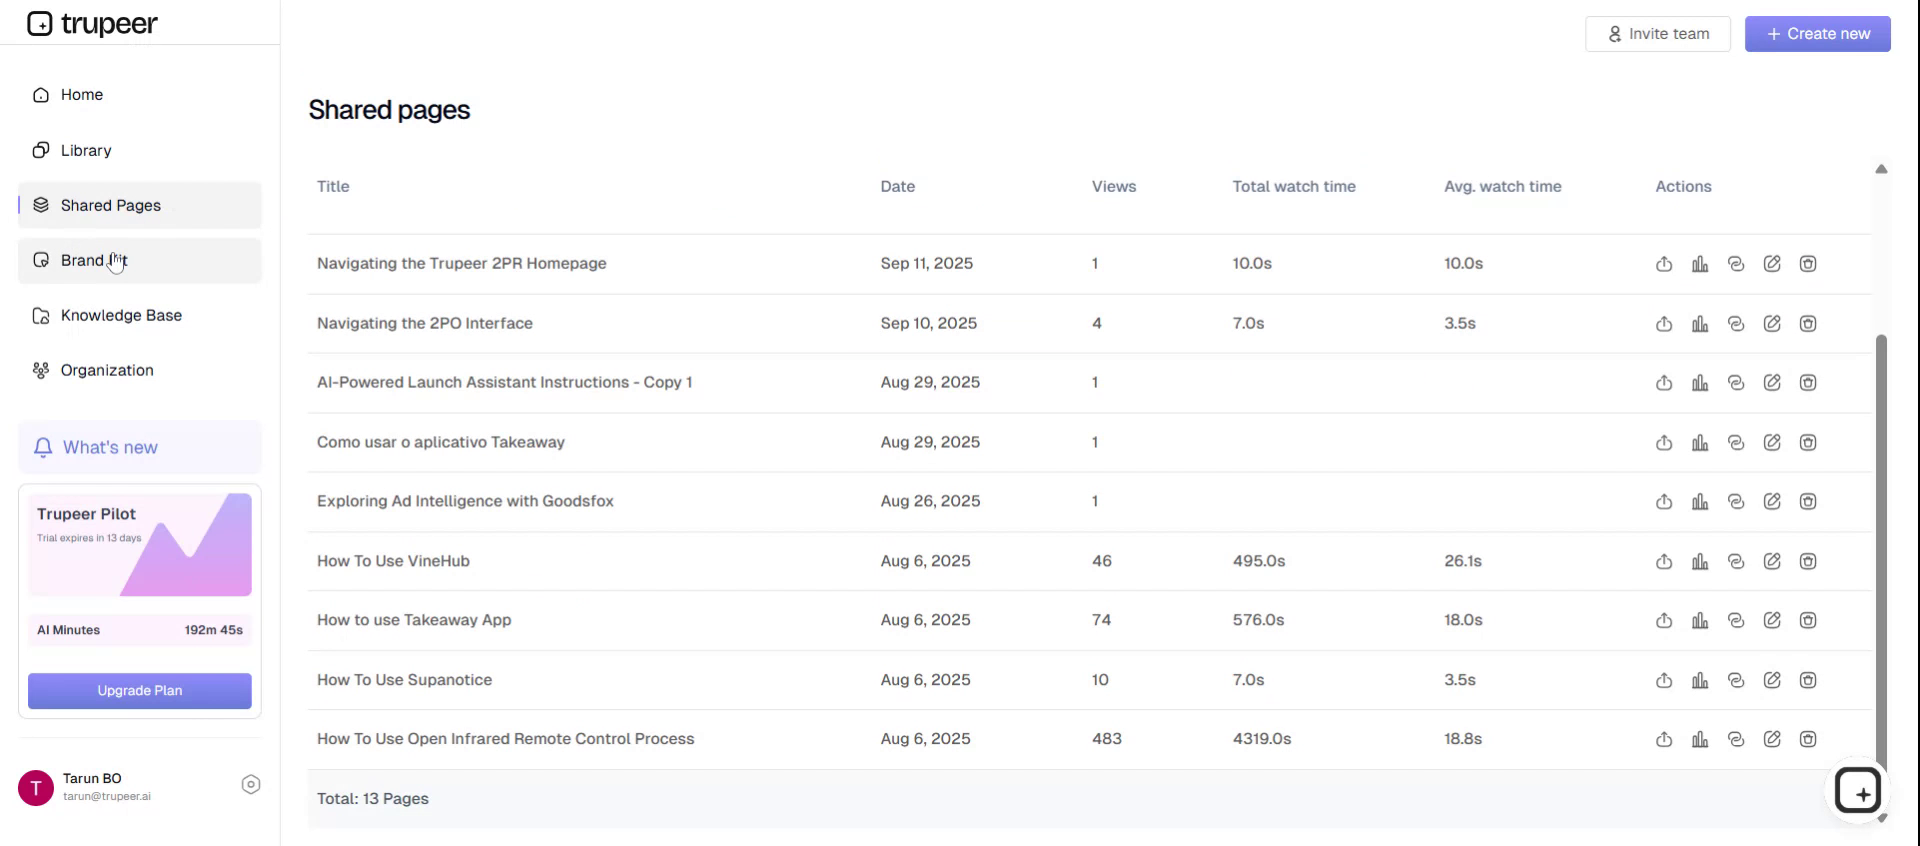
Task: Open the How To Use Supanotice title
Action: click(x=404, y=680)
